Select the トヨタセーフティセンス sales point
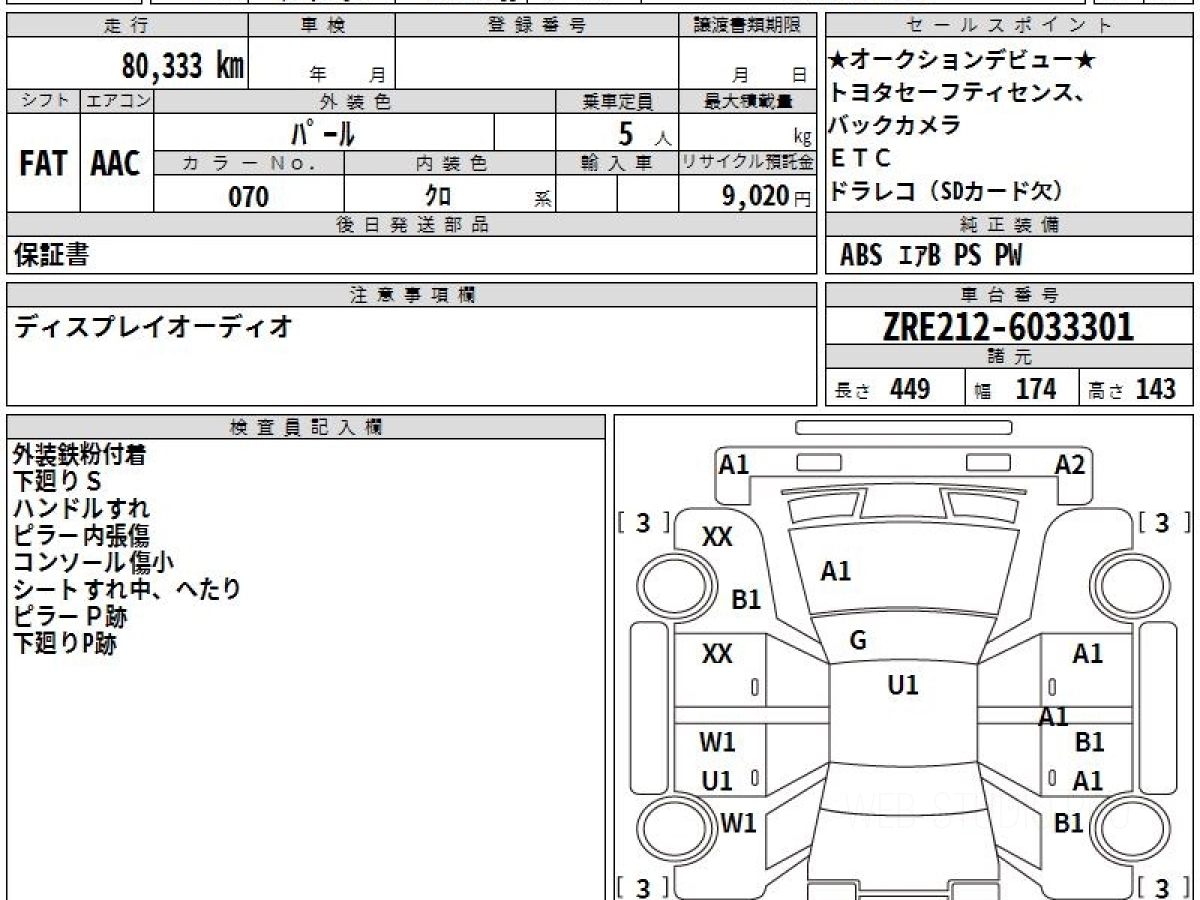Viewport: 1200px width, 900px height. [x=958, y=93]
